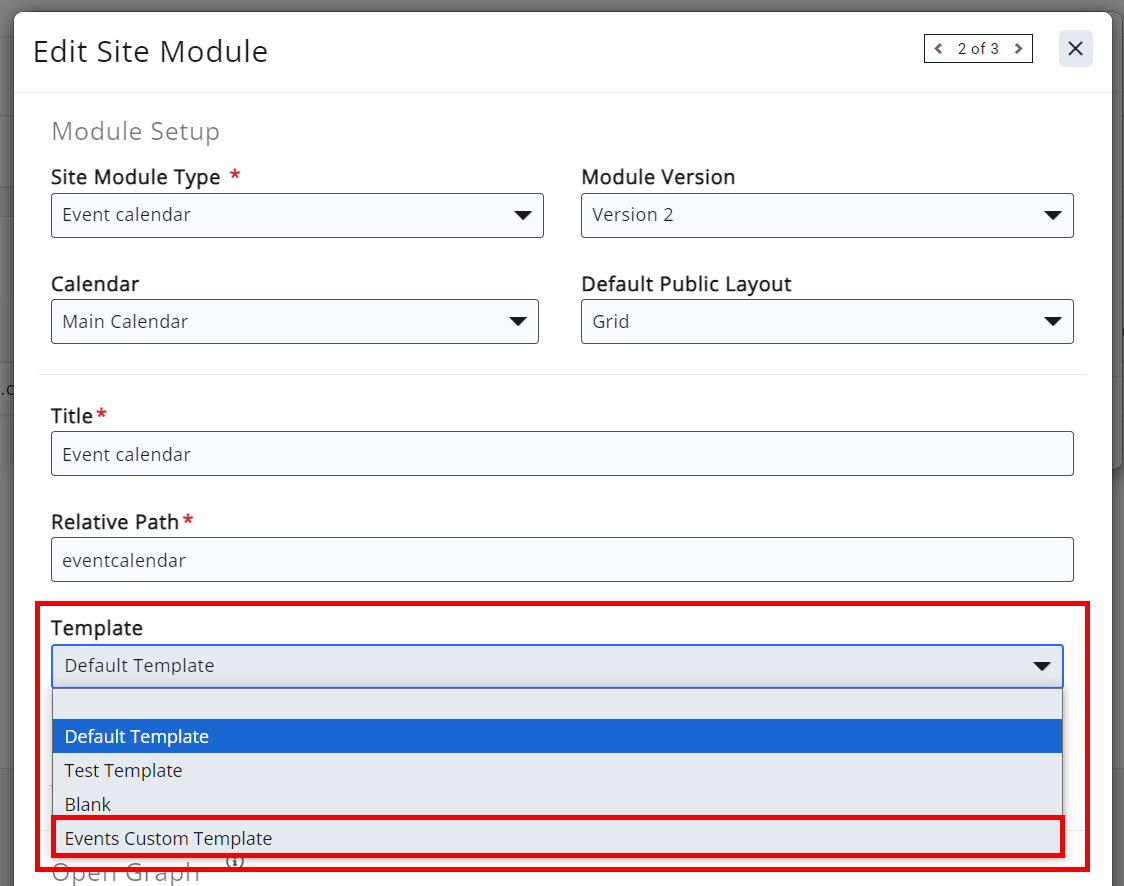The height and width of the screenshot is (886, 1124).
Task: Close the Edit Site Module dialog
Action: point(1075,49)
